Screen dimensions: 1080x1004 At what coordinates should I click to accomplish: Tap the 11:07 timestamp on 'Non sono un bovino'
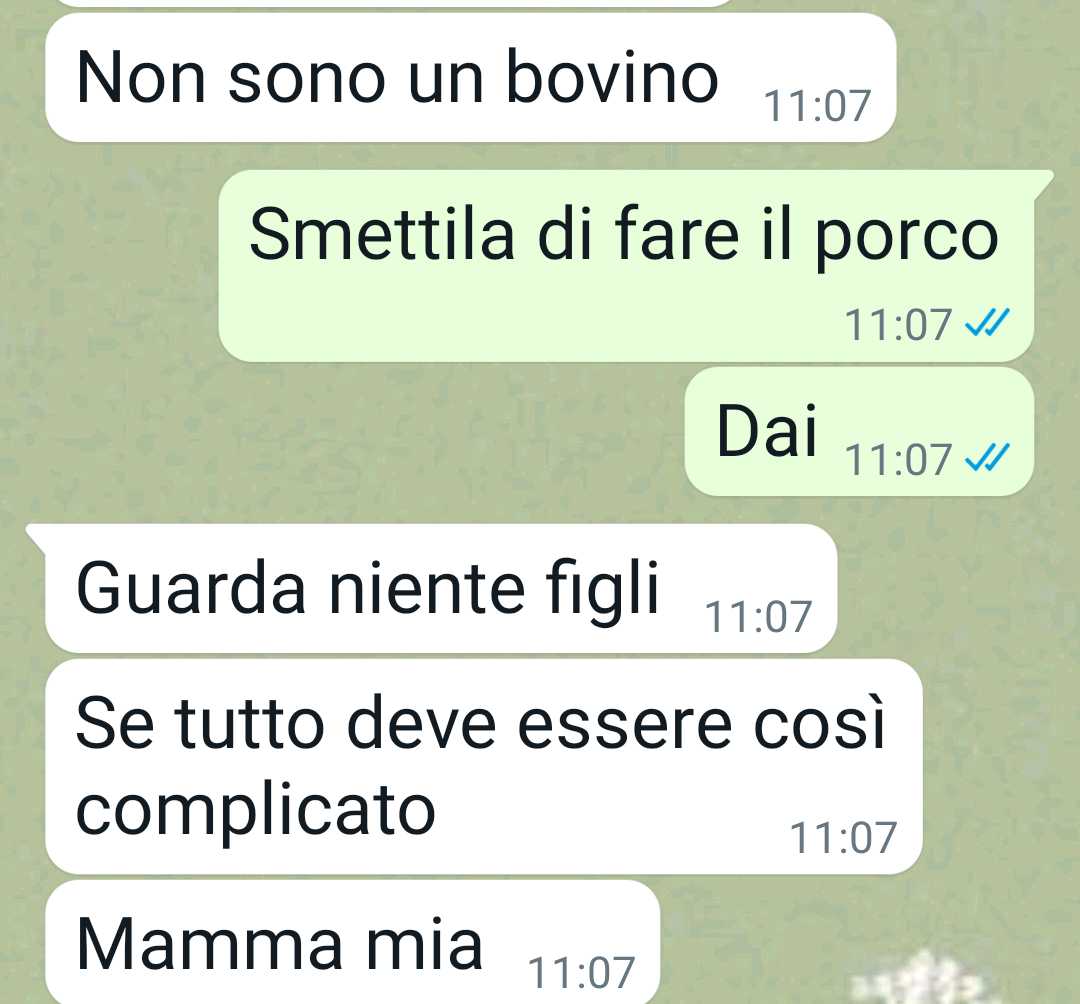[x=817, y=106]
